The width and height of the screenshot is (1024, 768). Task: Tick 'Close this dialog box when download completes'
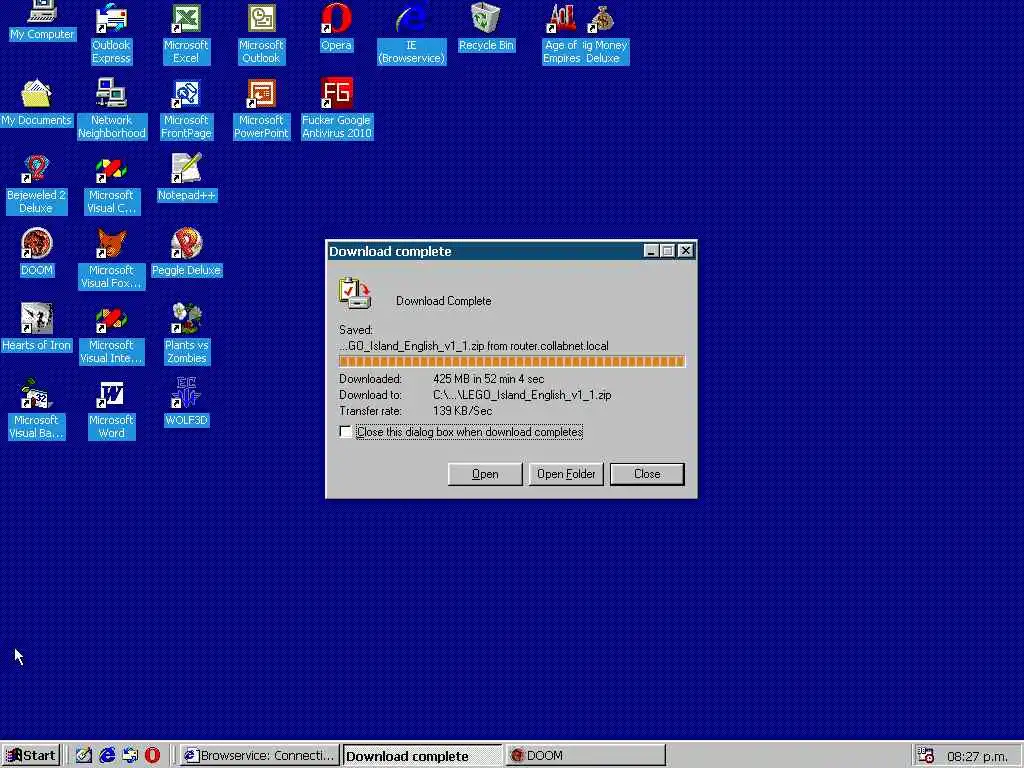click(345, 432)
